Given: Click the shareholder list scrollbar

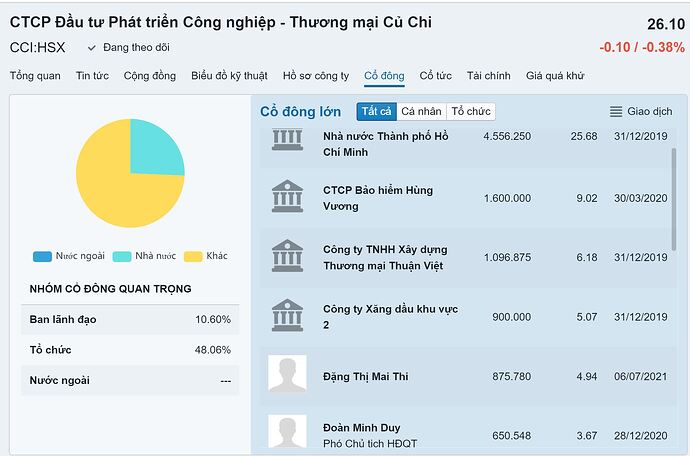Looking at the screenshot, I should 673,200.
